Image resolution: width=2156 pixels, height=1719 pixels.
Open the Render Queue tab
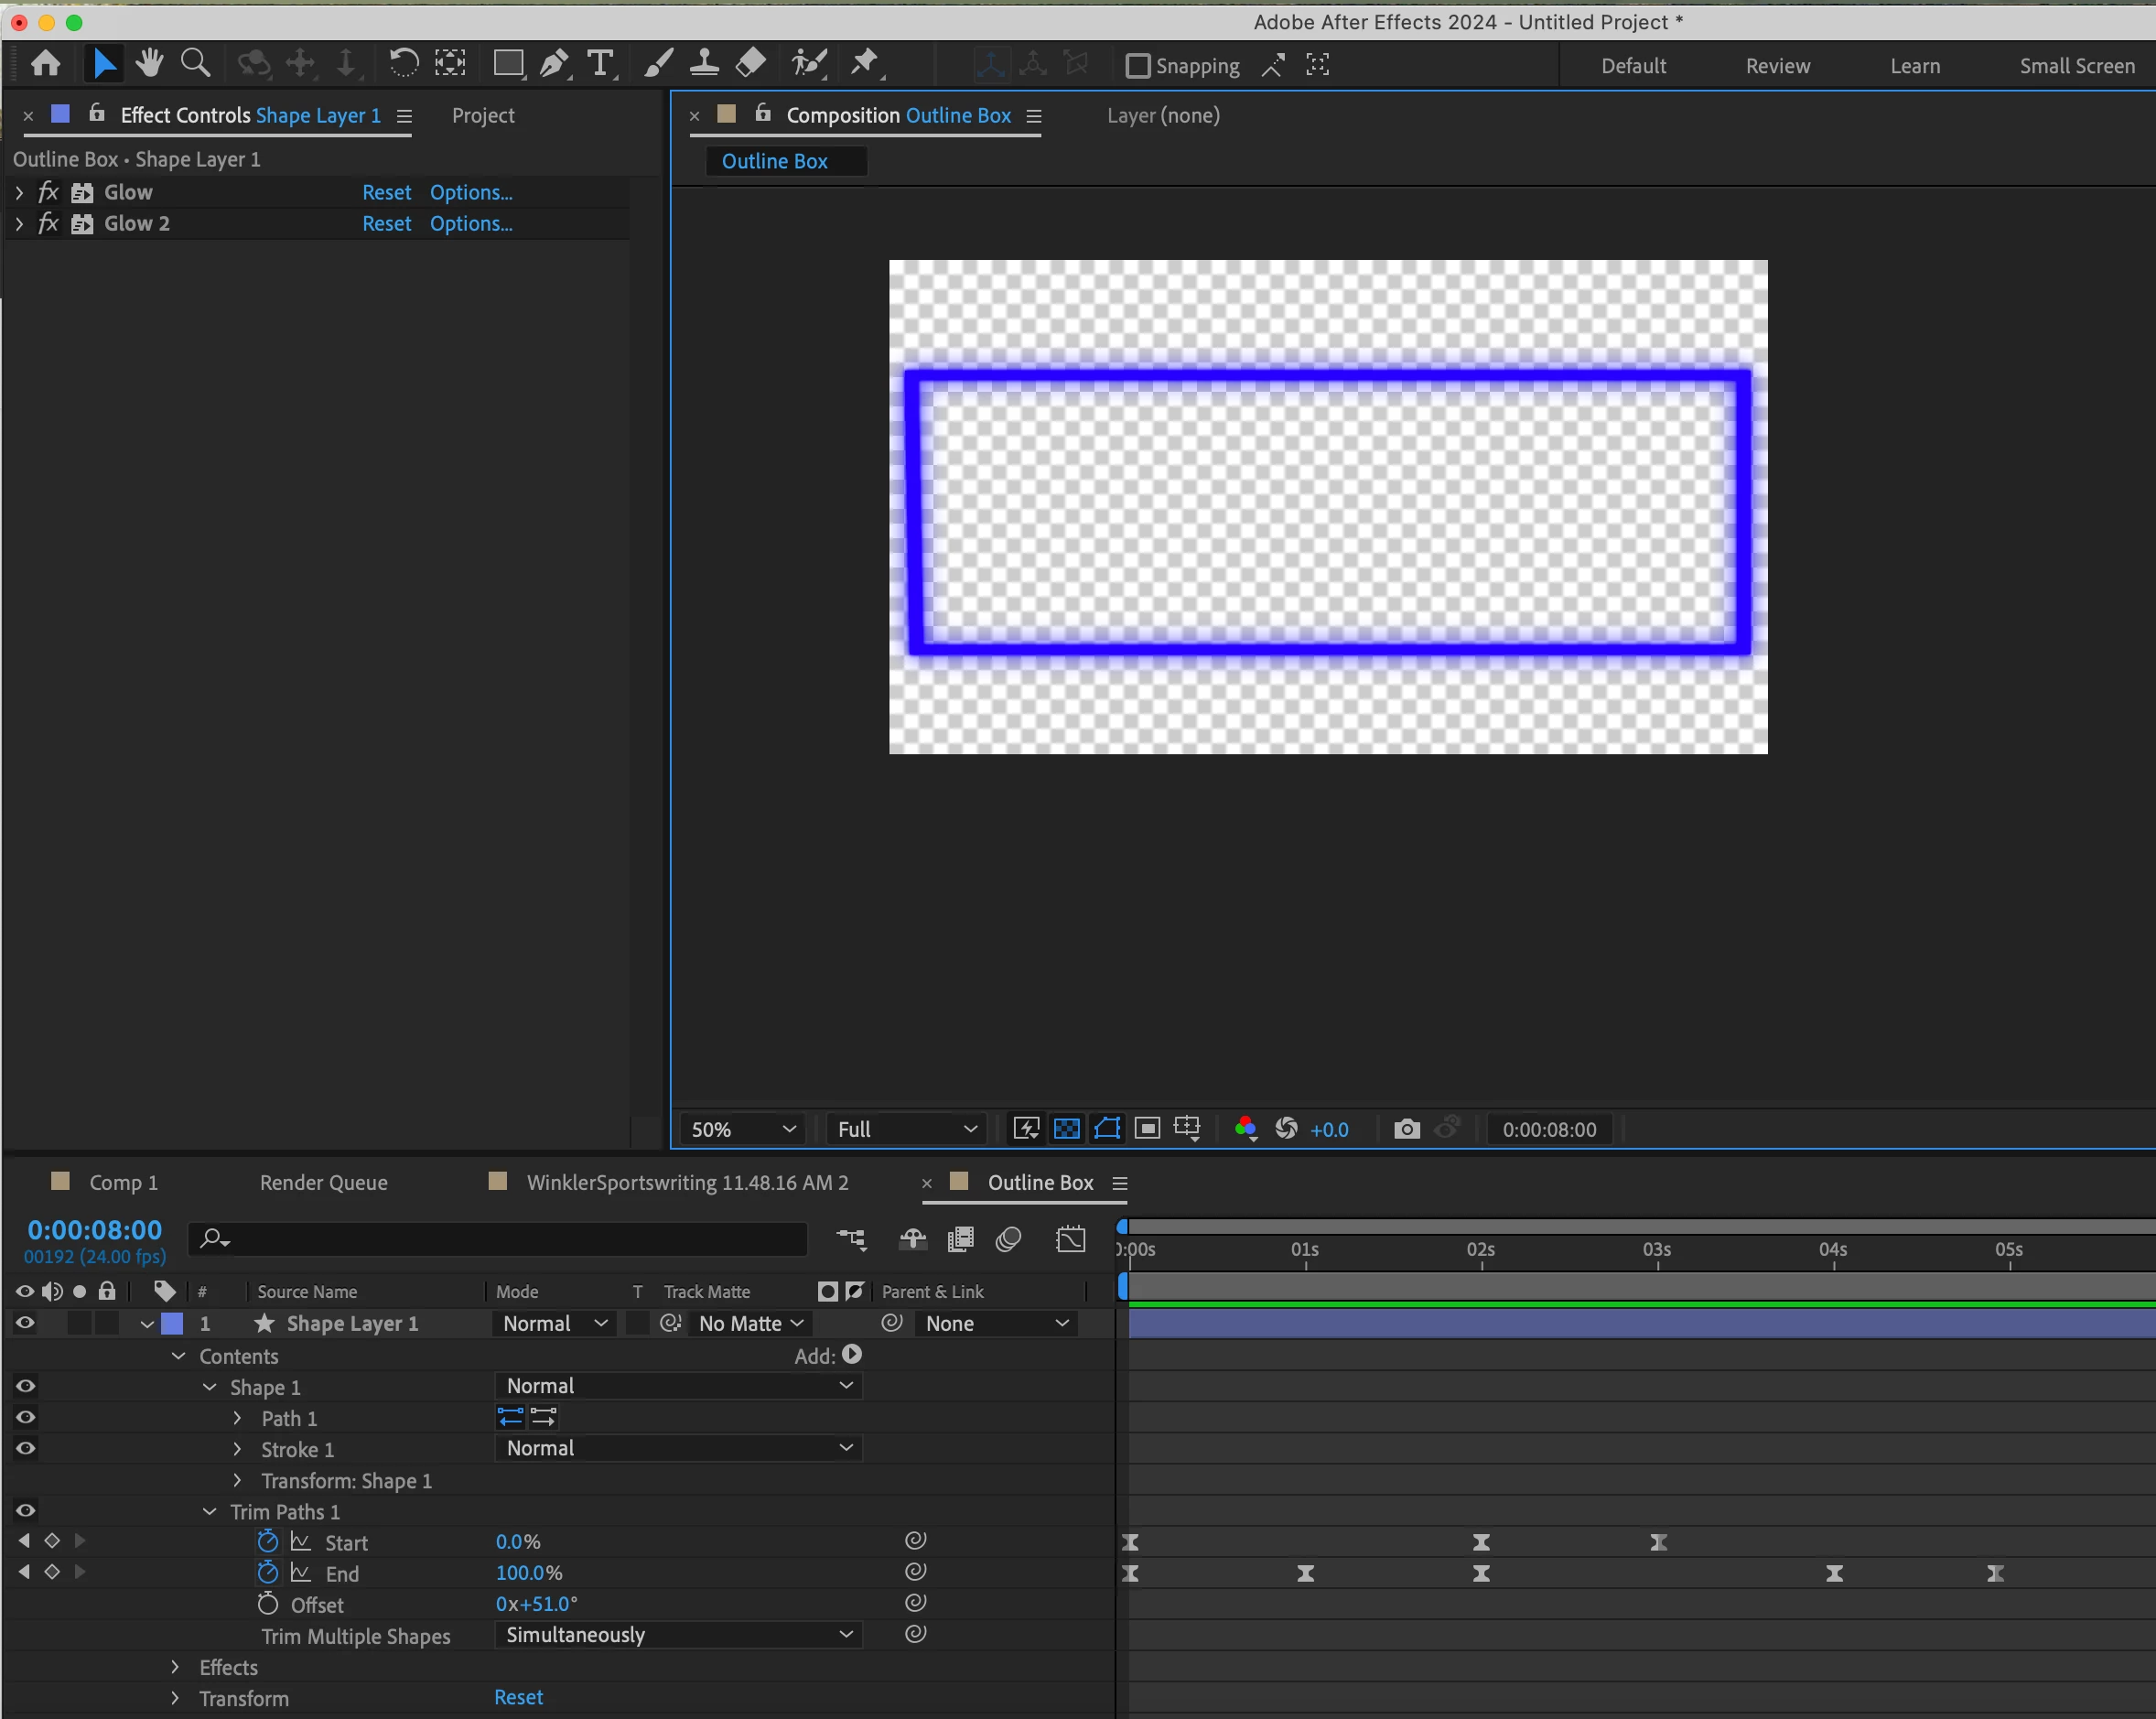click(x=323, y=1182)
